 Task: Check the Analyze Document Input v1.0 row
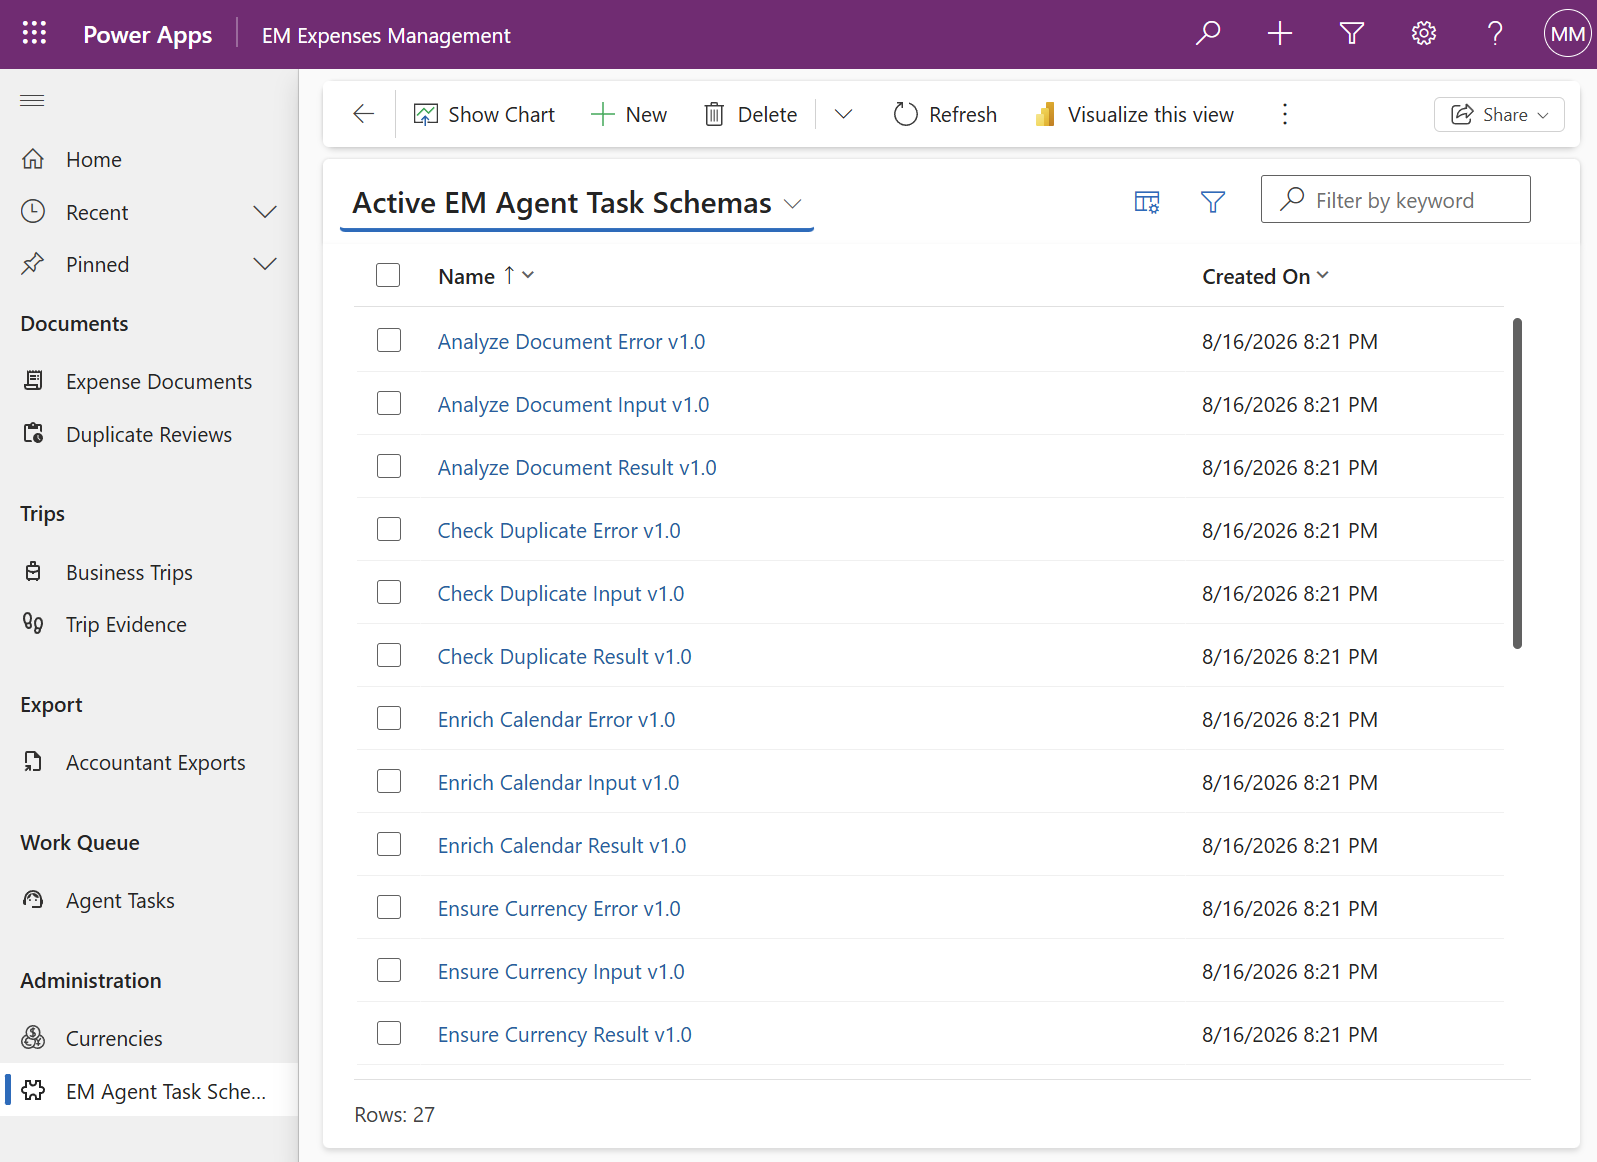[x=389, y=403]
